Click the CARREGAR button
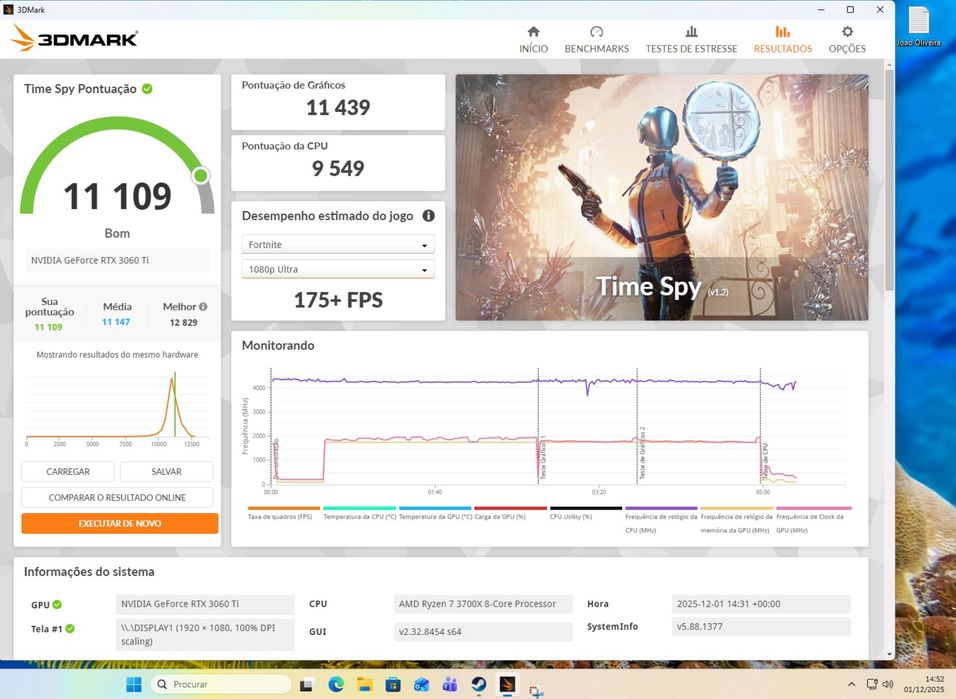The height and width of the screenshot is (699, 956). [68, 471]
